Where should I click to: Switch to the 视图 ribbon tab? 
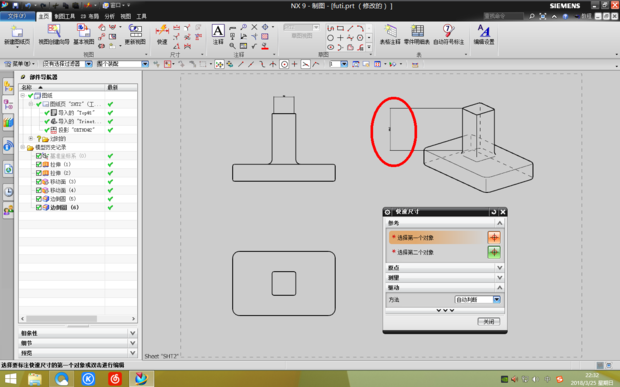(125, 16)
